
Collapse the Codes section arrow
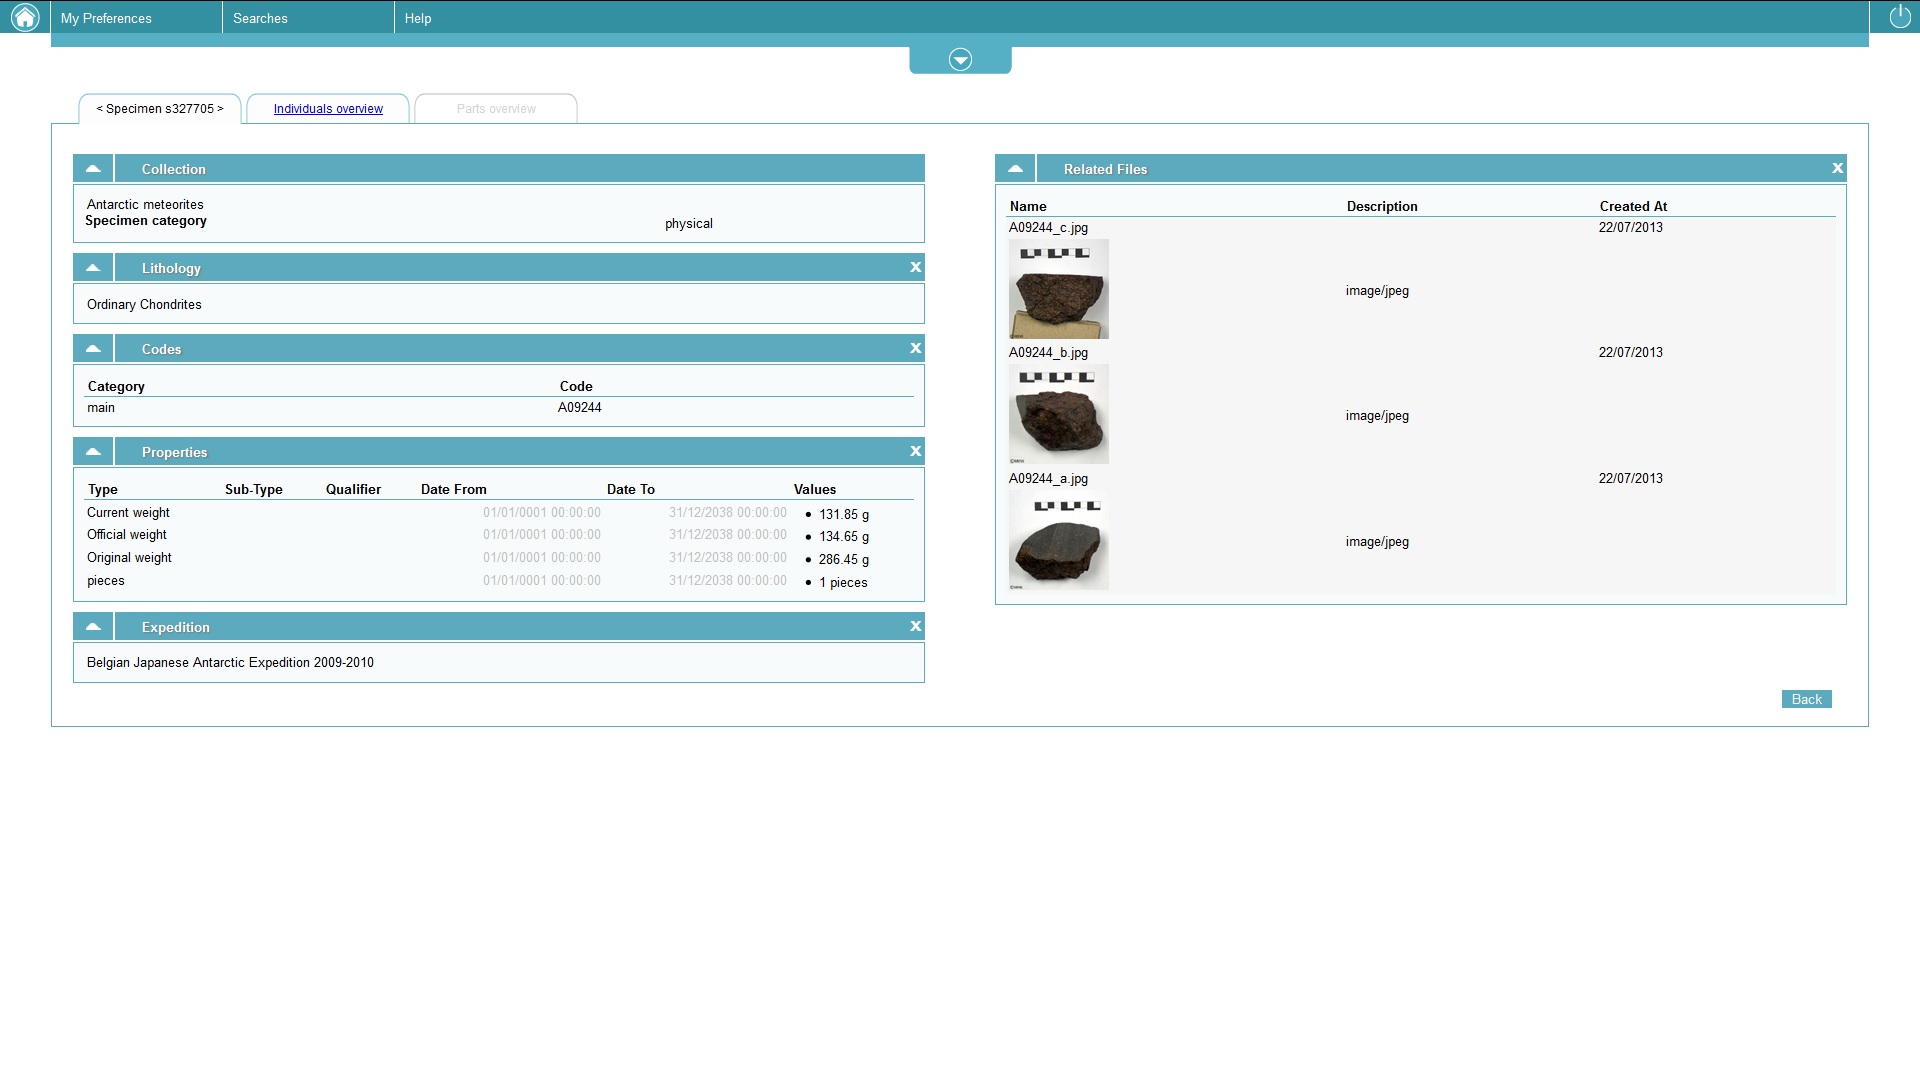pos(93,348)
